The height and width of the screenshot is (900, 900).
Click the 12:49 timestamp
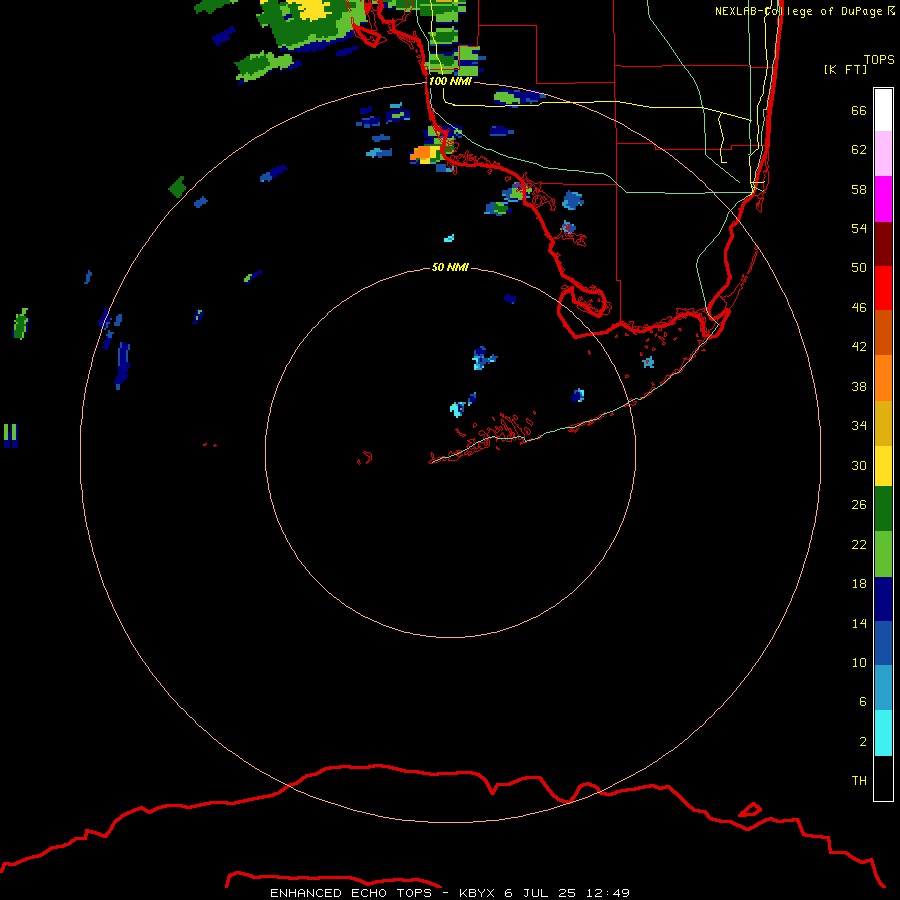pos(608,893)
